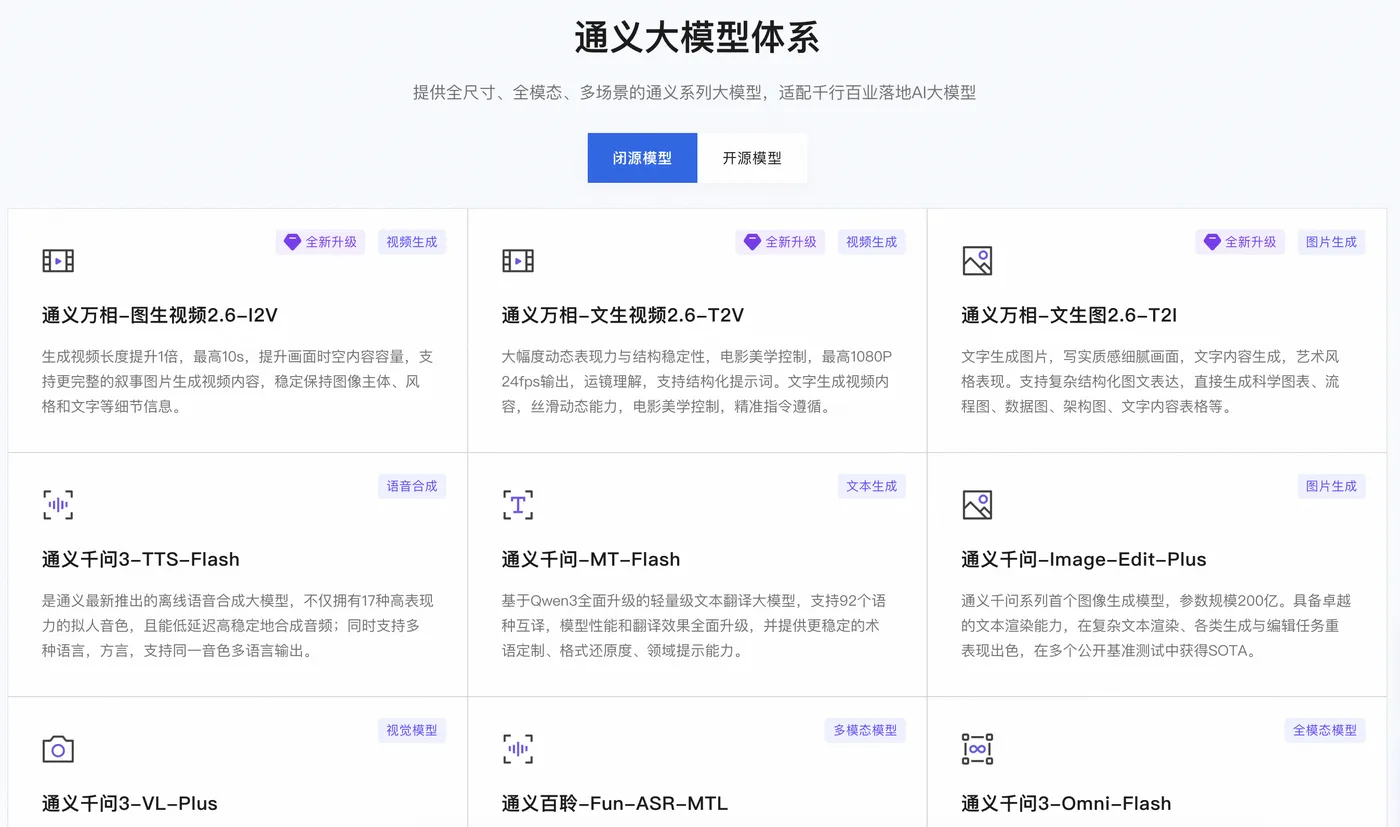The image size is (1400, 827).
Task: Click the 视频生成 tag on T2V card
Action: [871, 241]
